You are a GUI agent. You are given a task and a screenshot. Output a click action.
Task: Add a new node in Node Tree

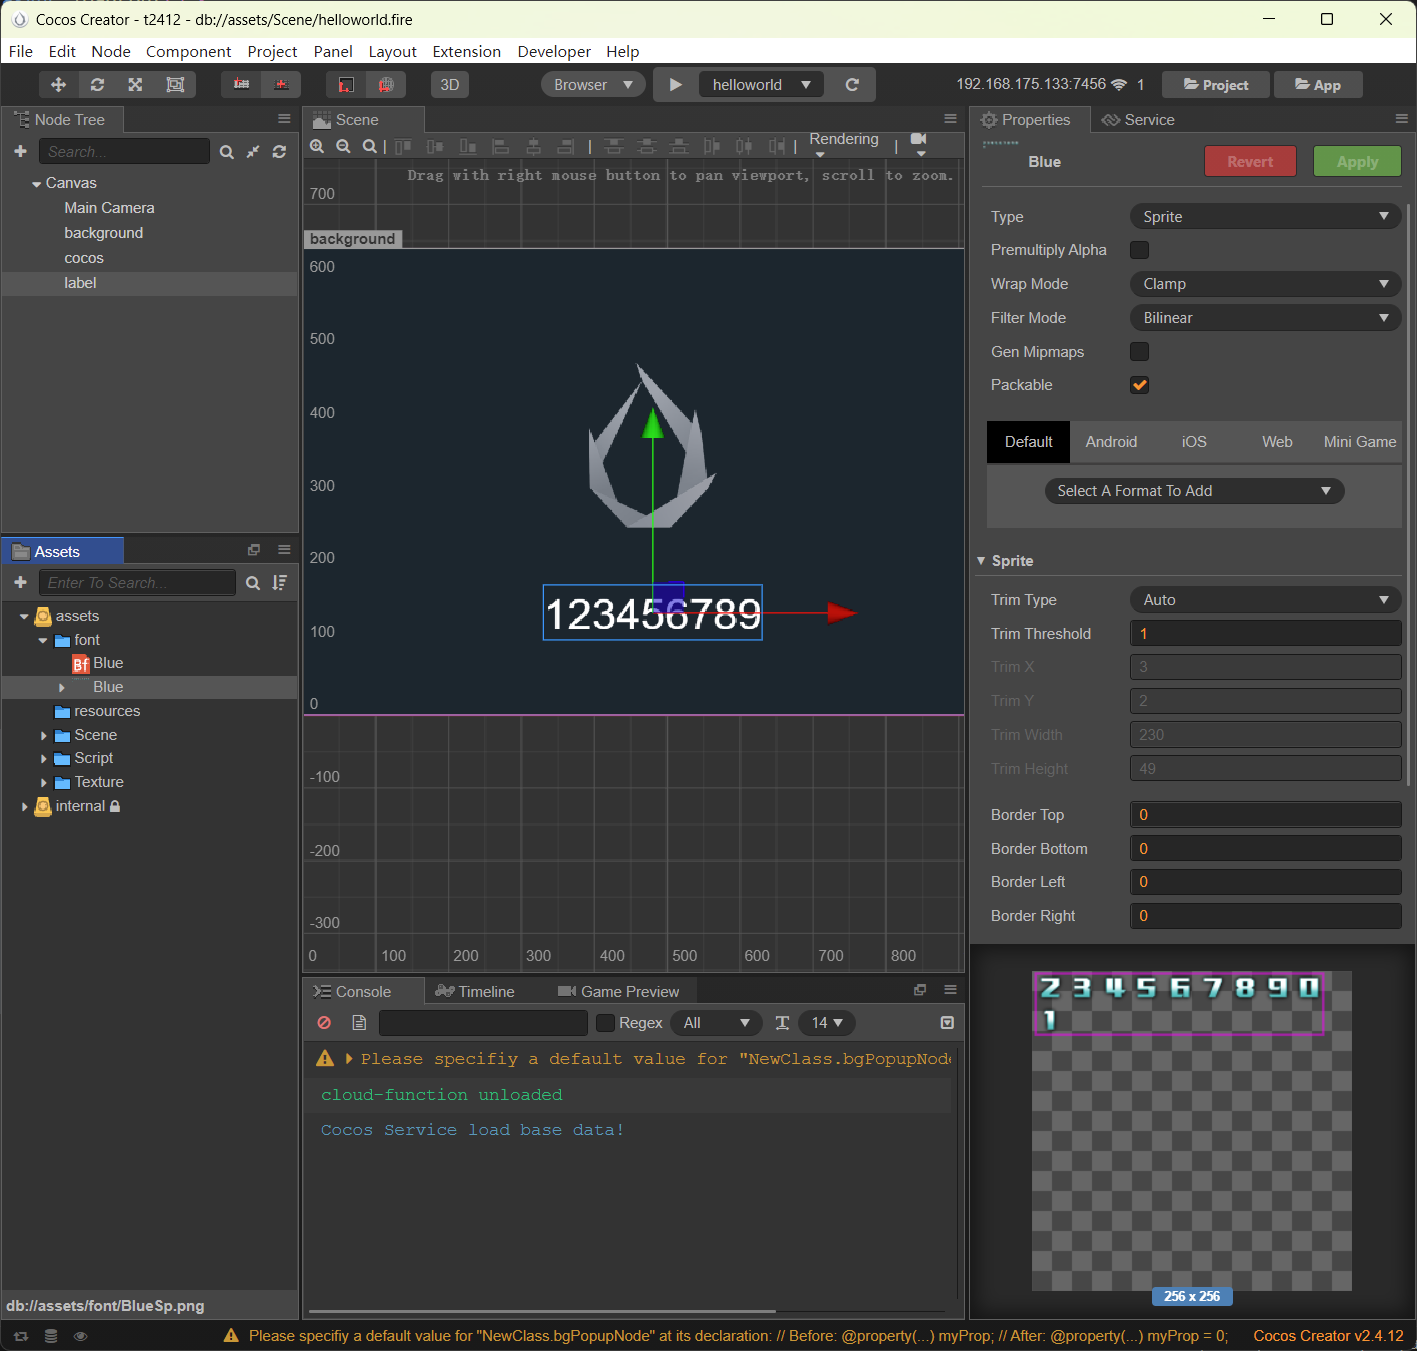pos(20,151)
